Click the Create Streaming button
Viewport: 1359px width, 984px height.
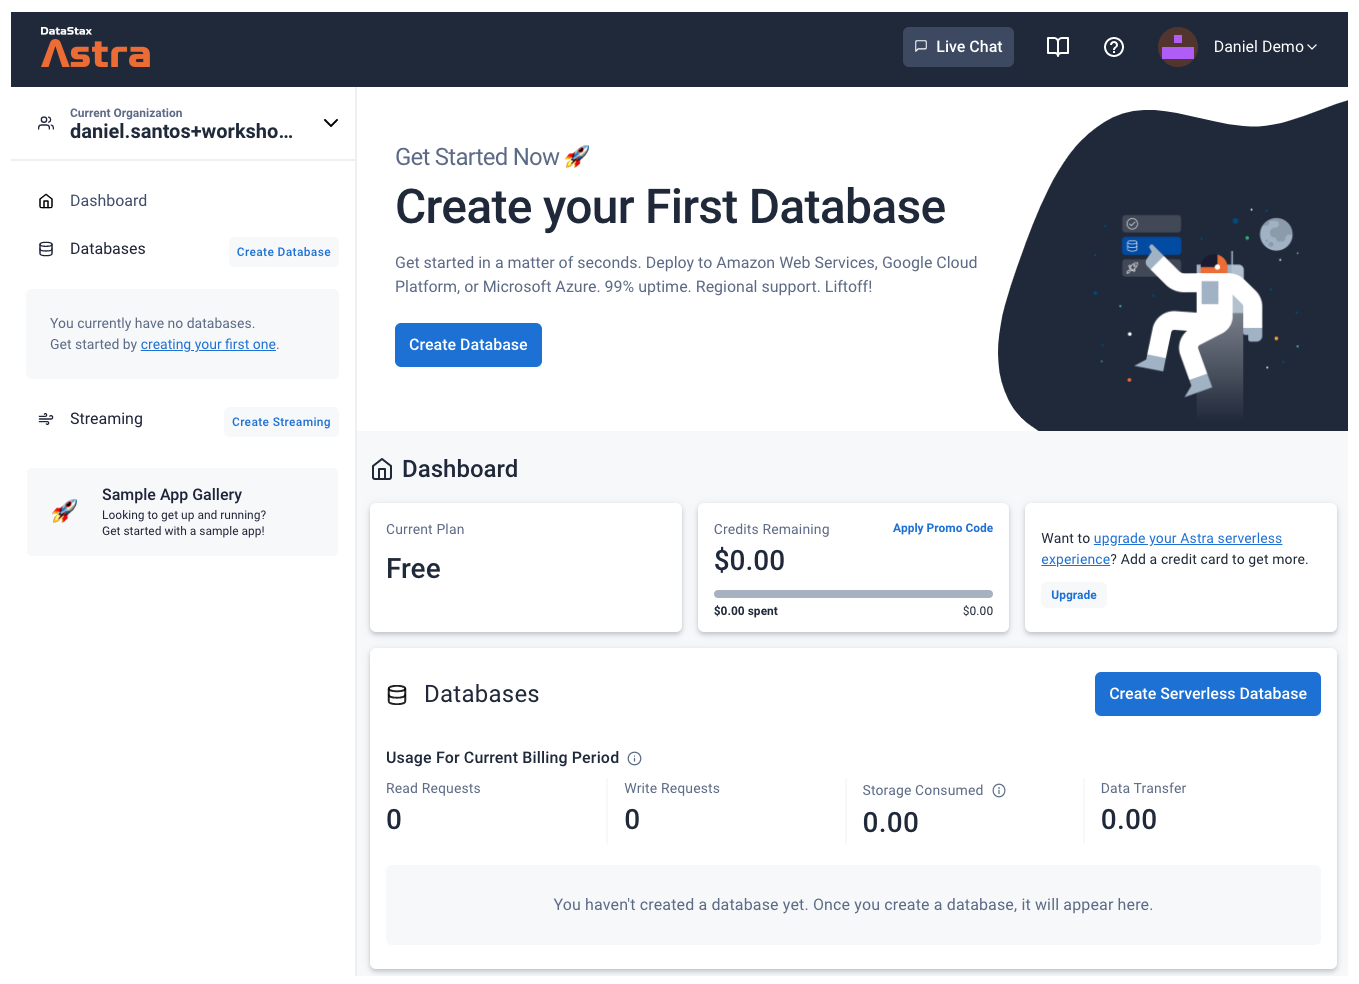pos(281,422)
